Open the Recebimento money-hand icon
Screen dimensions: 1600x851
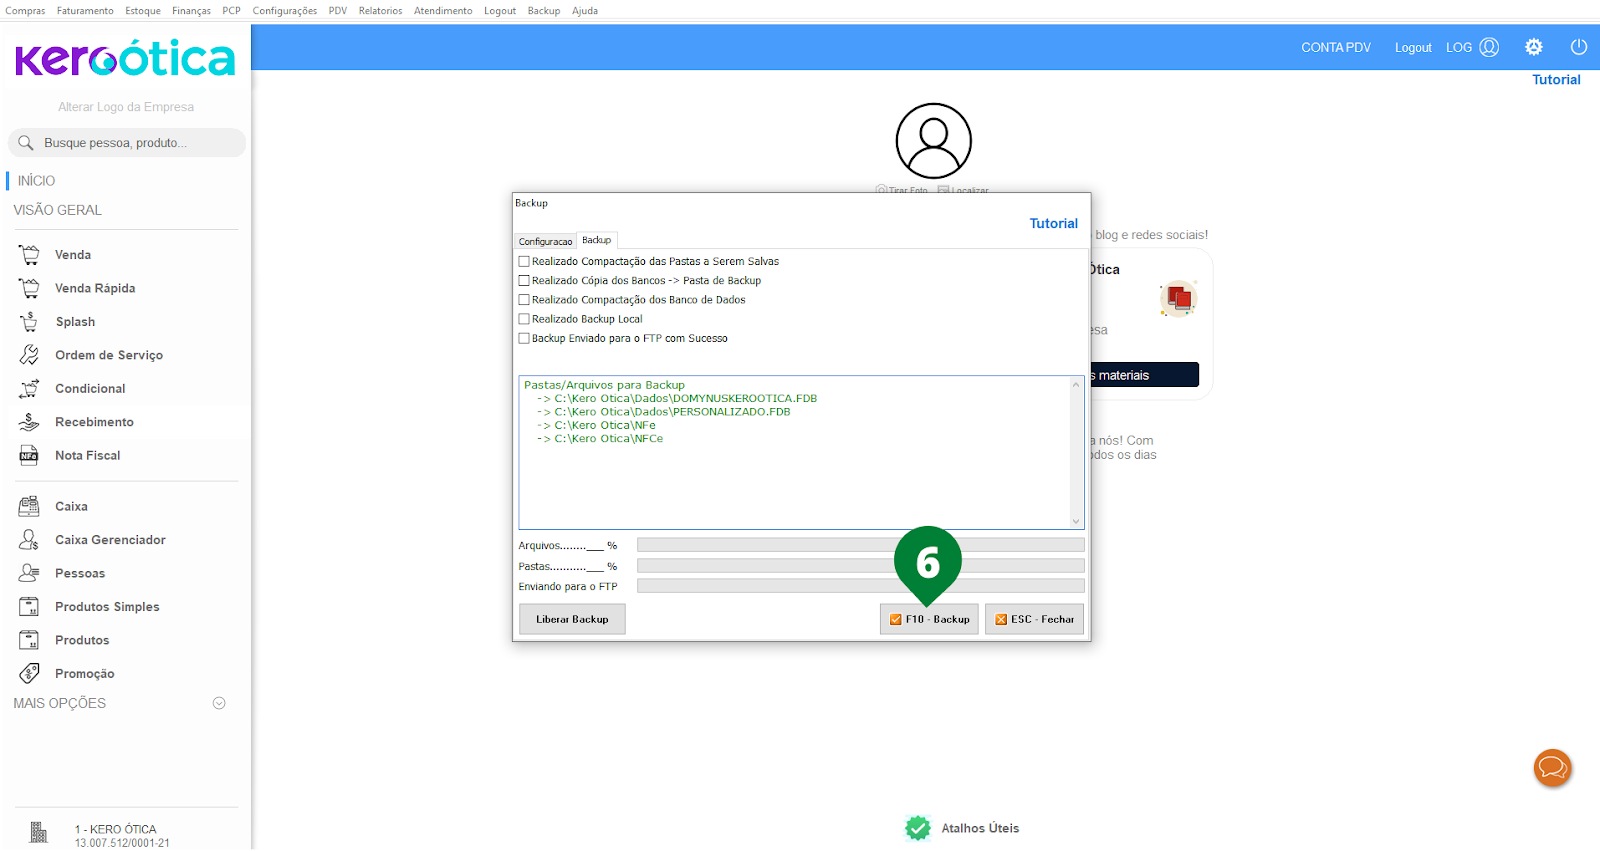(x=29, y=422)
